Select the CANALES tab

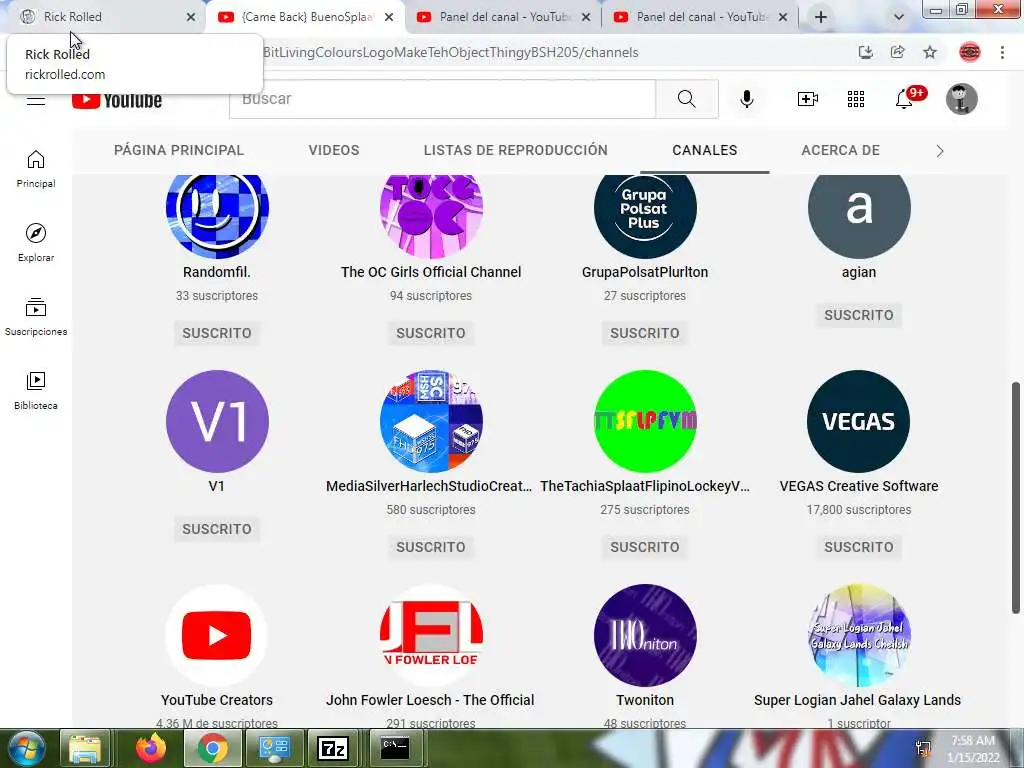(705, 150)
